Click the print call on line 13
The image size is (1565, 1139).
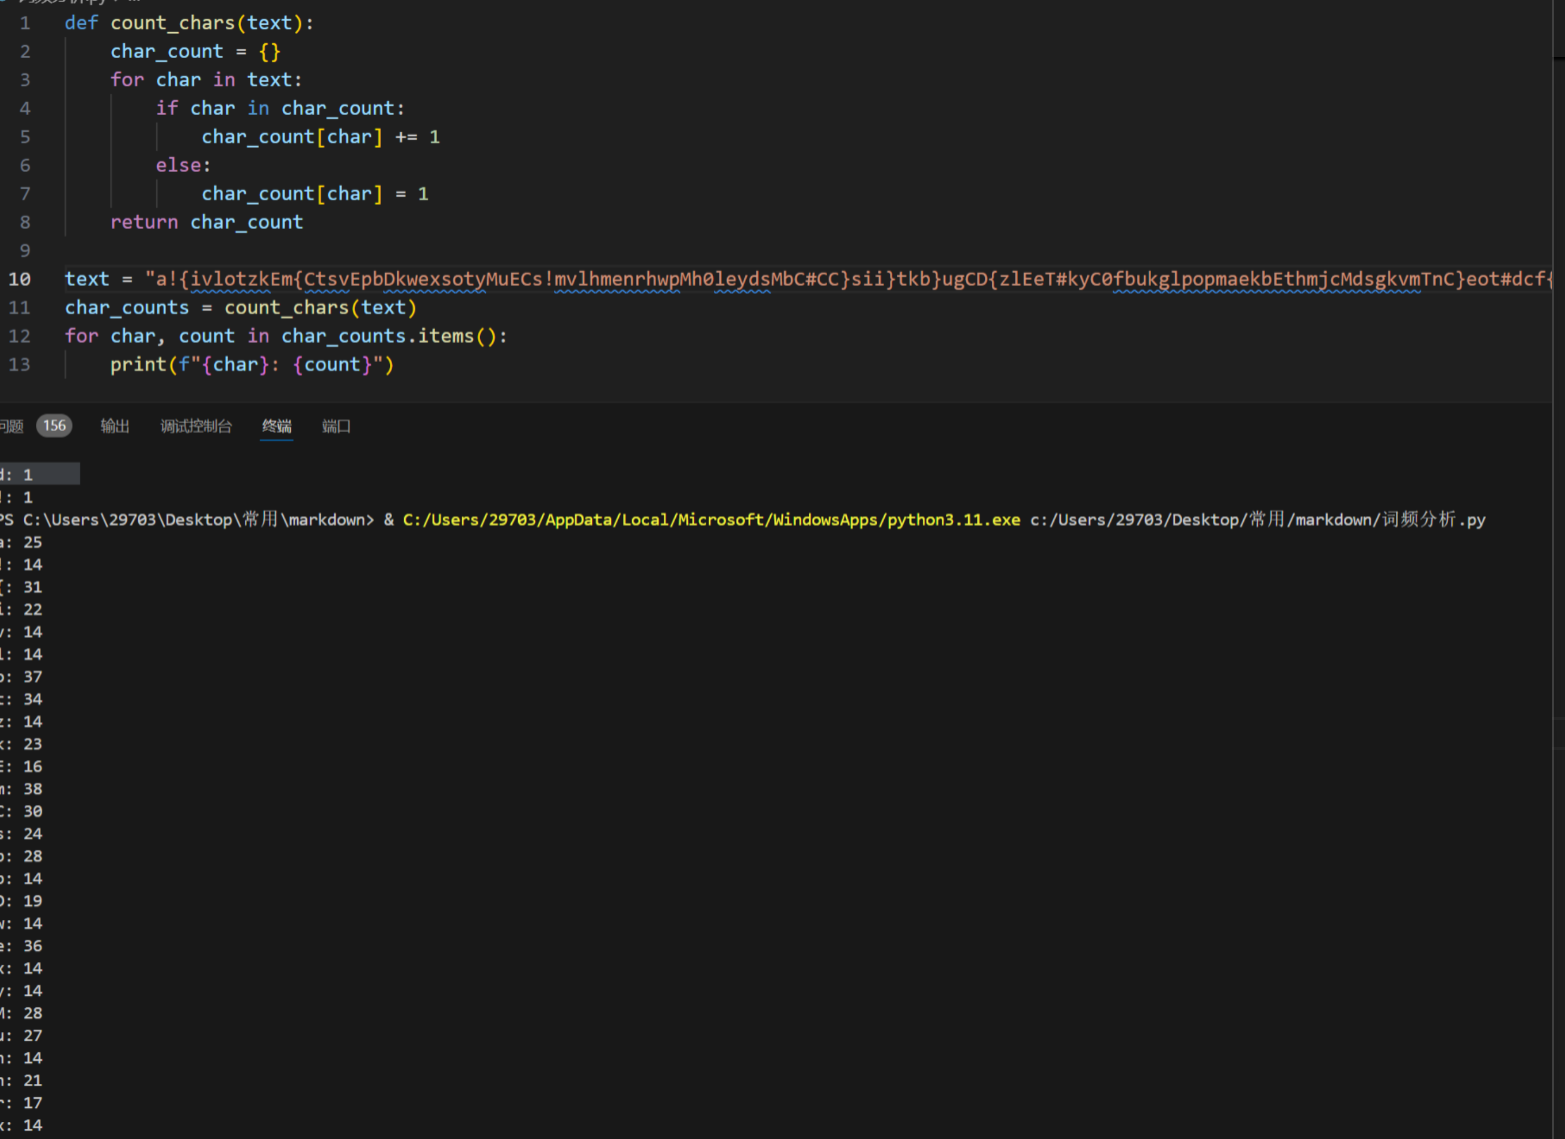[x=137, y=365]
